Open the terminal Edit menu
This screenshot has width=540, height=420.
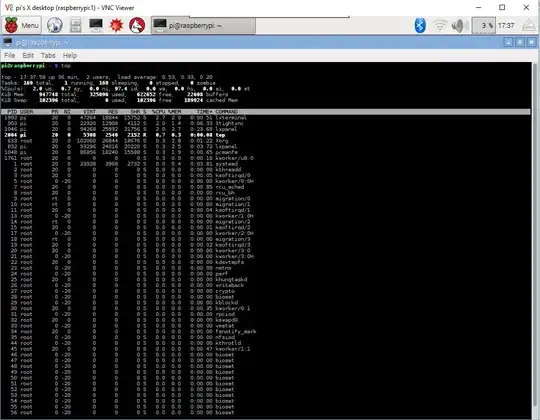point(28,55)
